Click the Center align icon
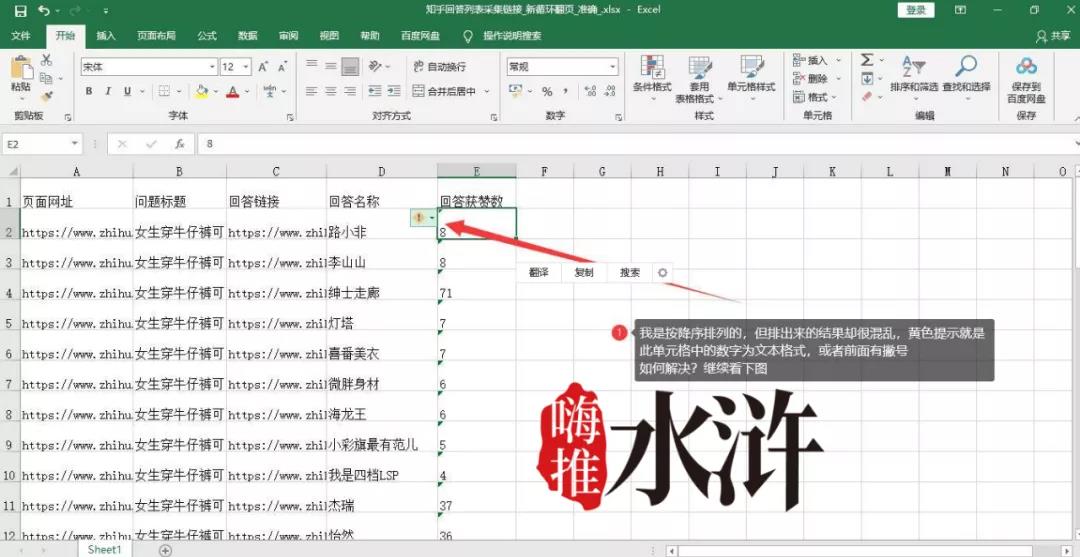 pos(331,91)
